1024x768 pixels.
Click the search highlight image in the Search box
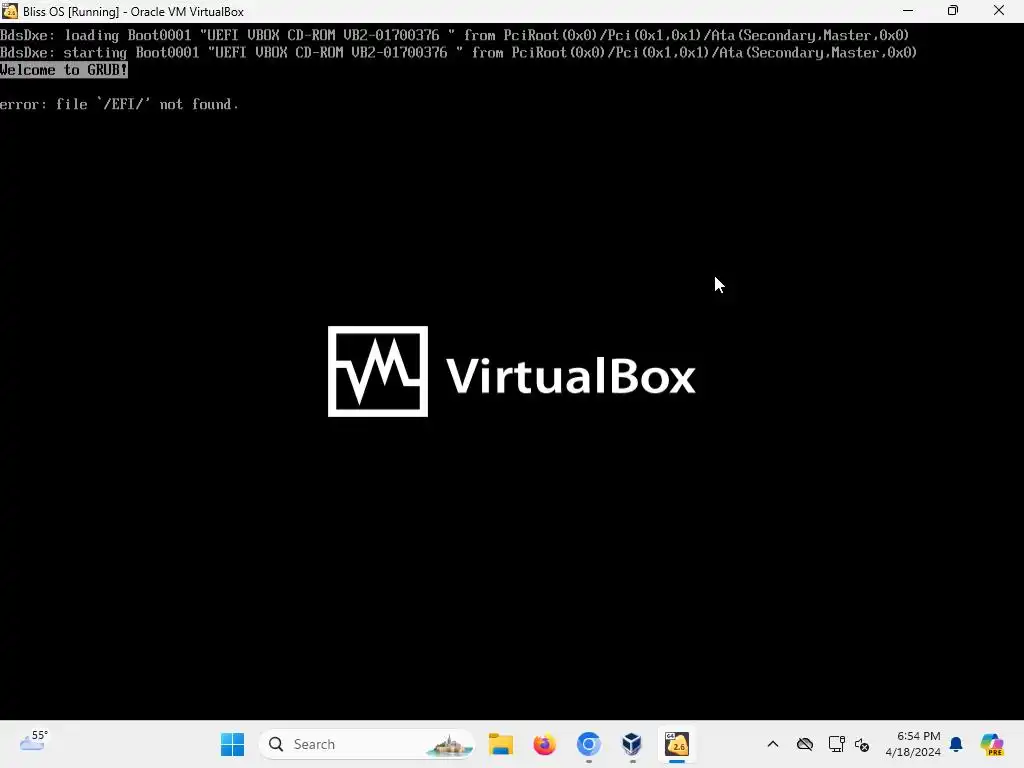point(449,745)
